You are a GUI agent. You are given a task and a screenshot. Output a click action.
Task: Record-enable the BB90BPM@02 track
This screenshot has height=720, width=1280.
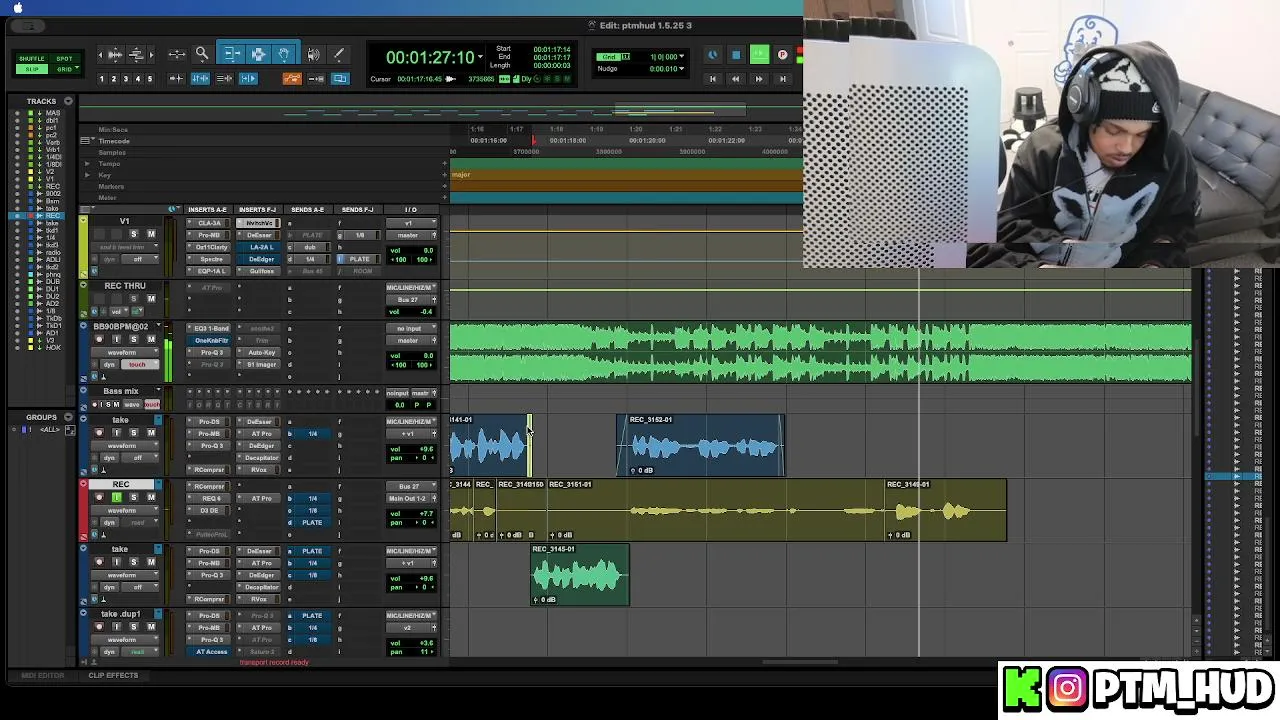99,340
